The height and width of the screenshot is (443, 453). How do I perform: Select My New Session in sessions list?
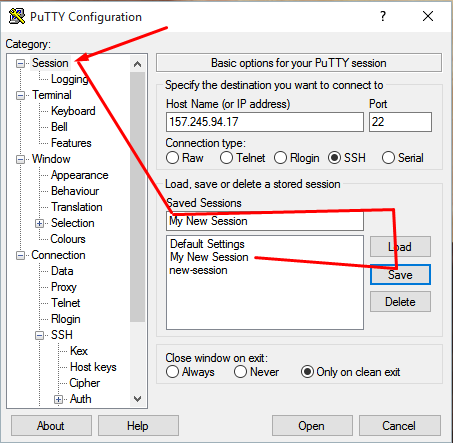point(209,257)
